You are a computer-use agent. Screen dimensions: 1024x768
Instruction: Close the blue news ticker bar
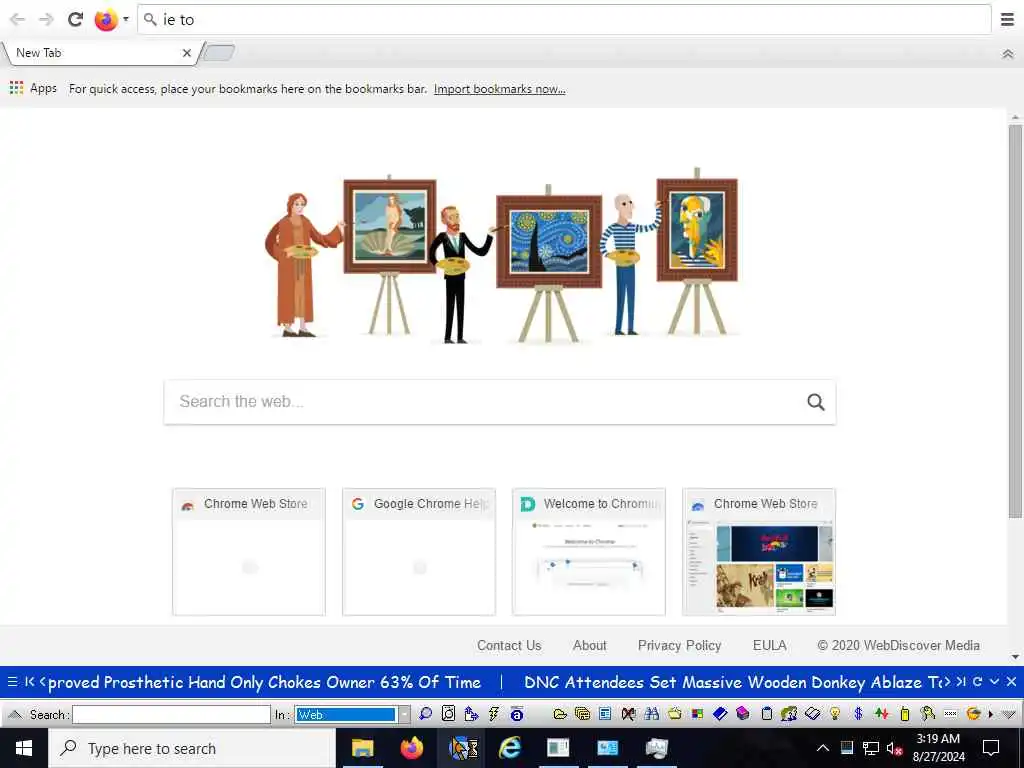coord(1011,682)
